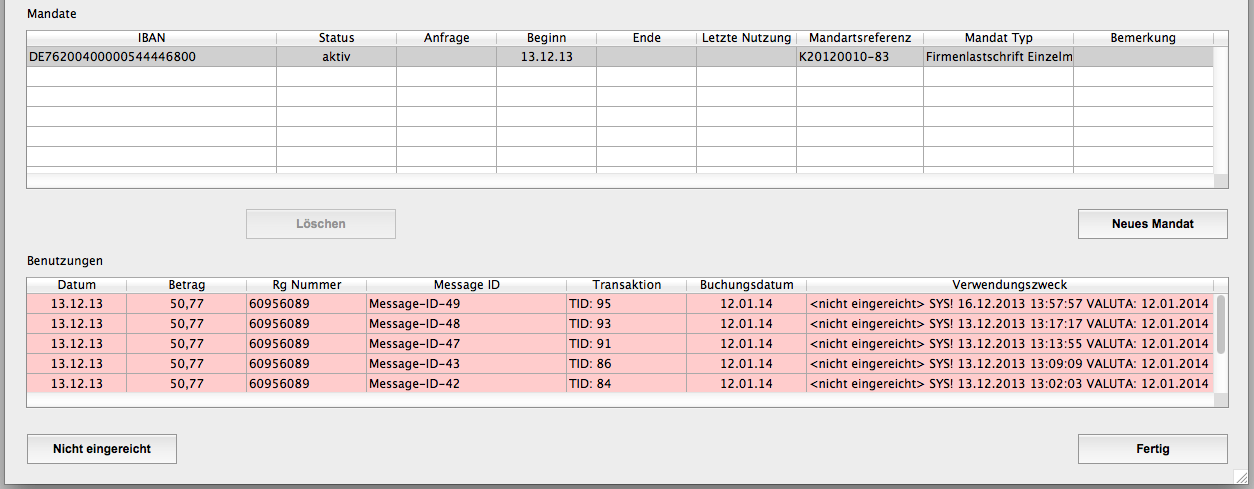1254x489 pixels.
Task: Click the Firmenlastschrift Einzelm mandate type cell
Action: coord(998,57)
